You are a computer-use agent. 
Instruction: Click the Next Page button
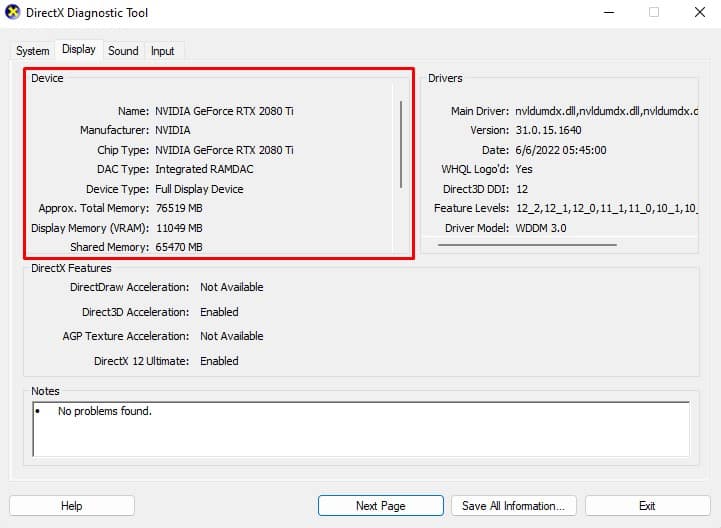pyautogui.click(x=381, y=505)
